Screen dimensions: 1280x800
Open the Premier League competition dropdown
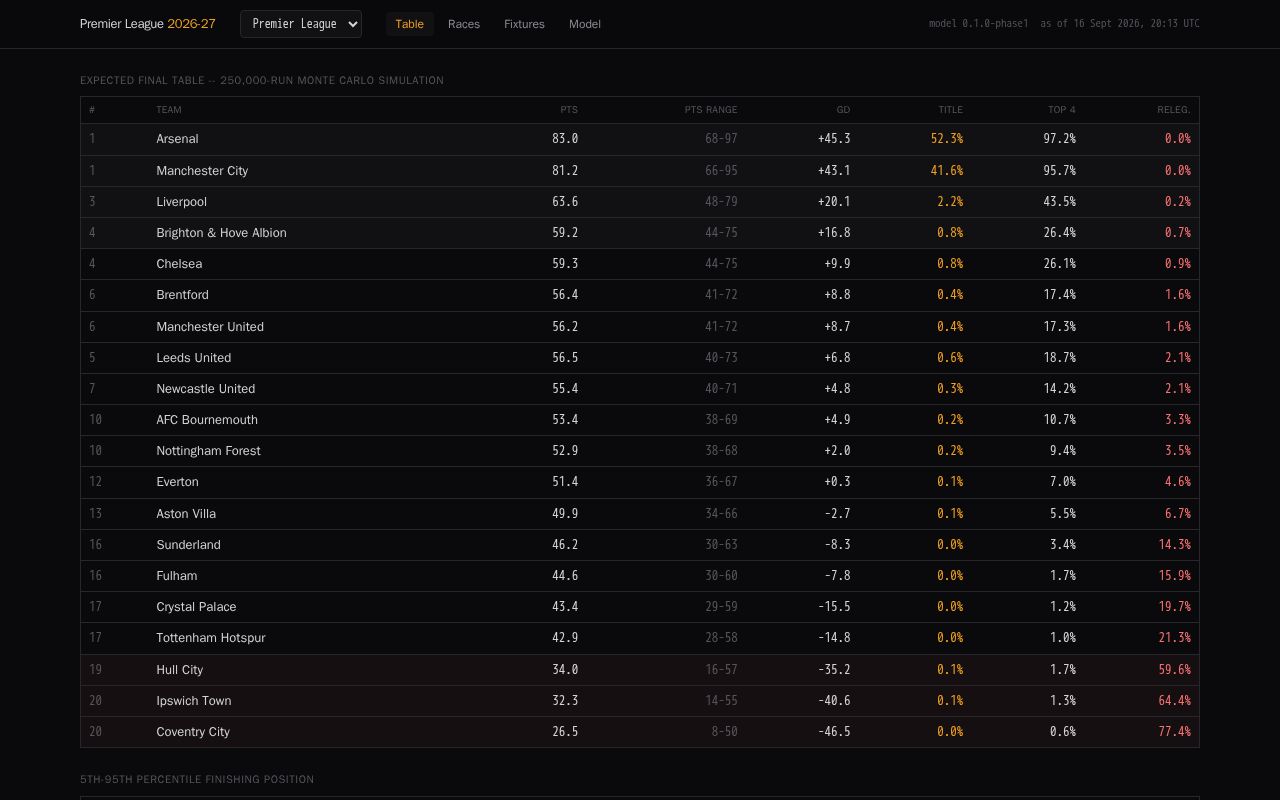click(301, 24)
